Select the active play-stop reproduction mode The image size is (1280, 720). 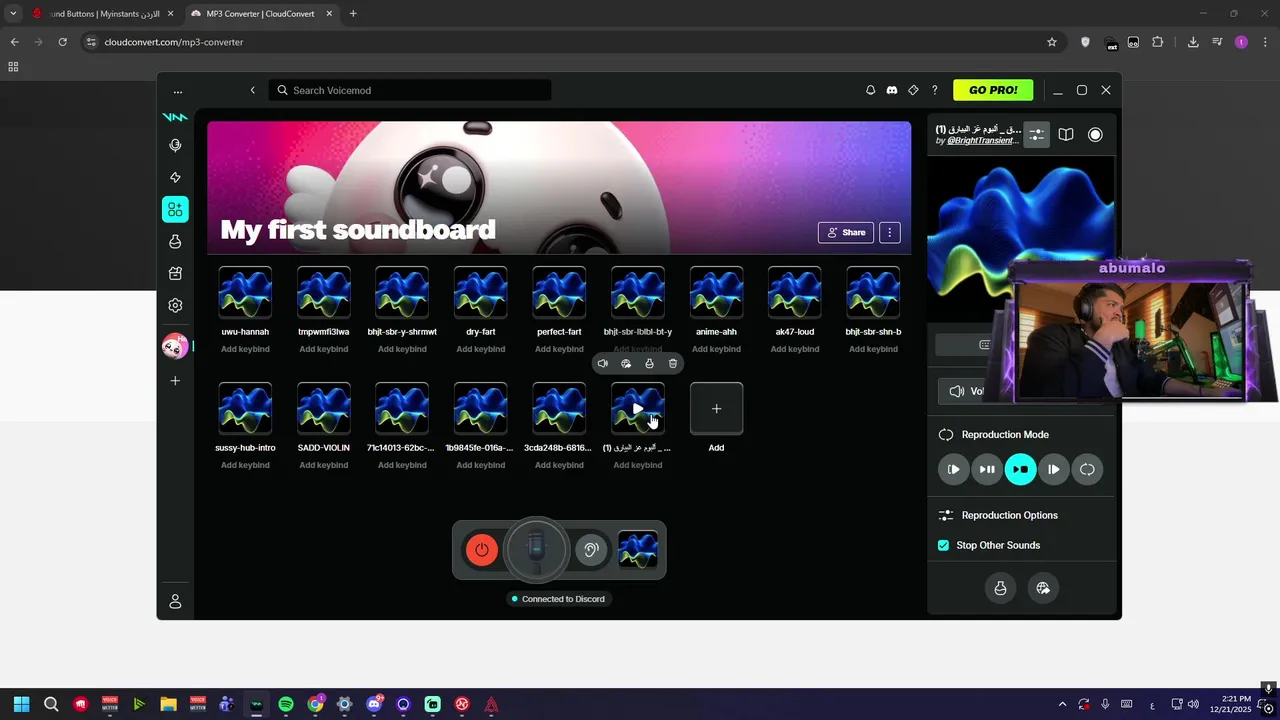1020,469
